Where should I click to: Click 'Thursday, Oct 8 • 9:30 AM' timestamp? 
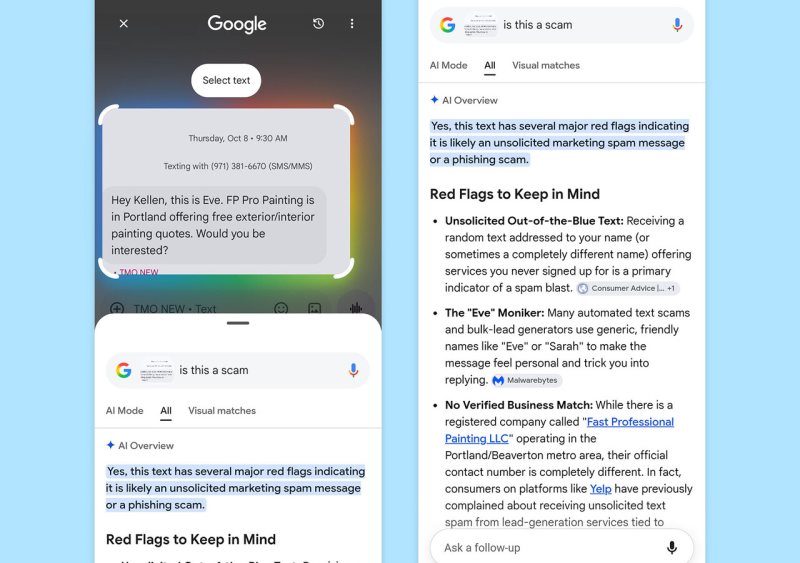pos(238,138)
